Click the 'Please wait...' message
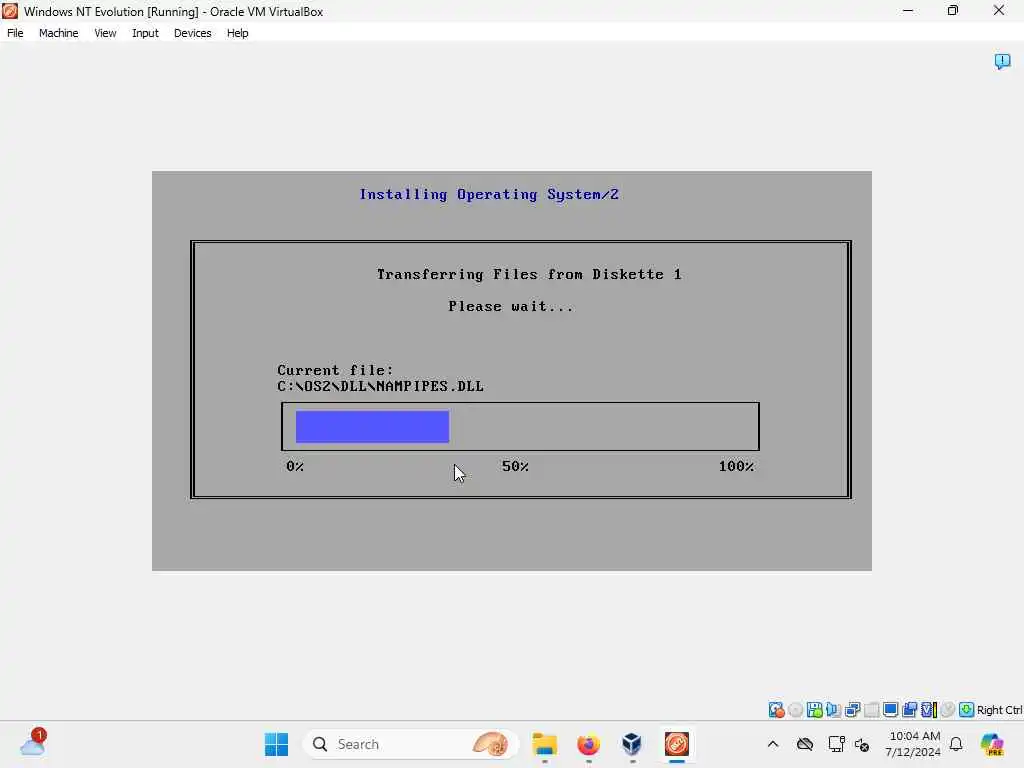 (511, 306)
